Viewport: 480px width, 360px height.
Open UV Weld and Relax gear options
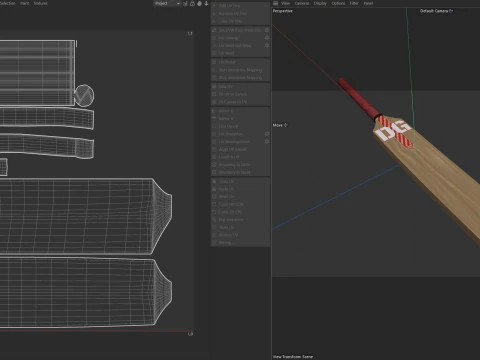(x=267, y=45)
